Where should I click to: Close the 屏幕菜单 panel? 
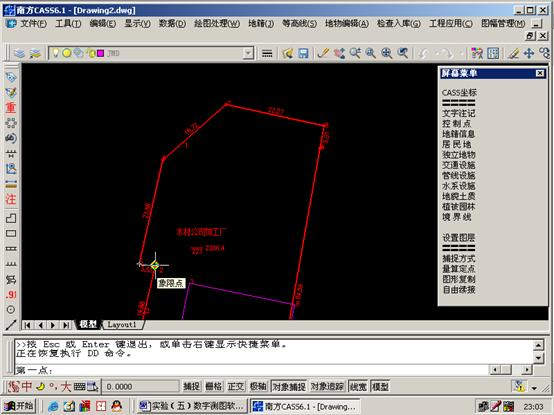[540, 73]
